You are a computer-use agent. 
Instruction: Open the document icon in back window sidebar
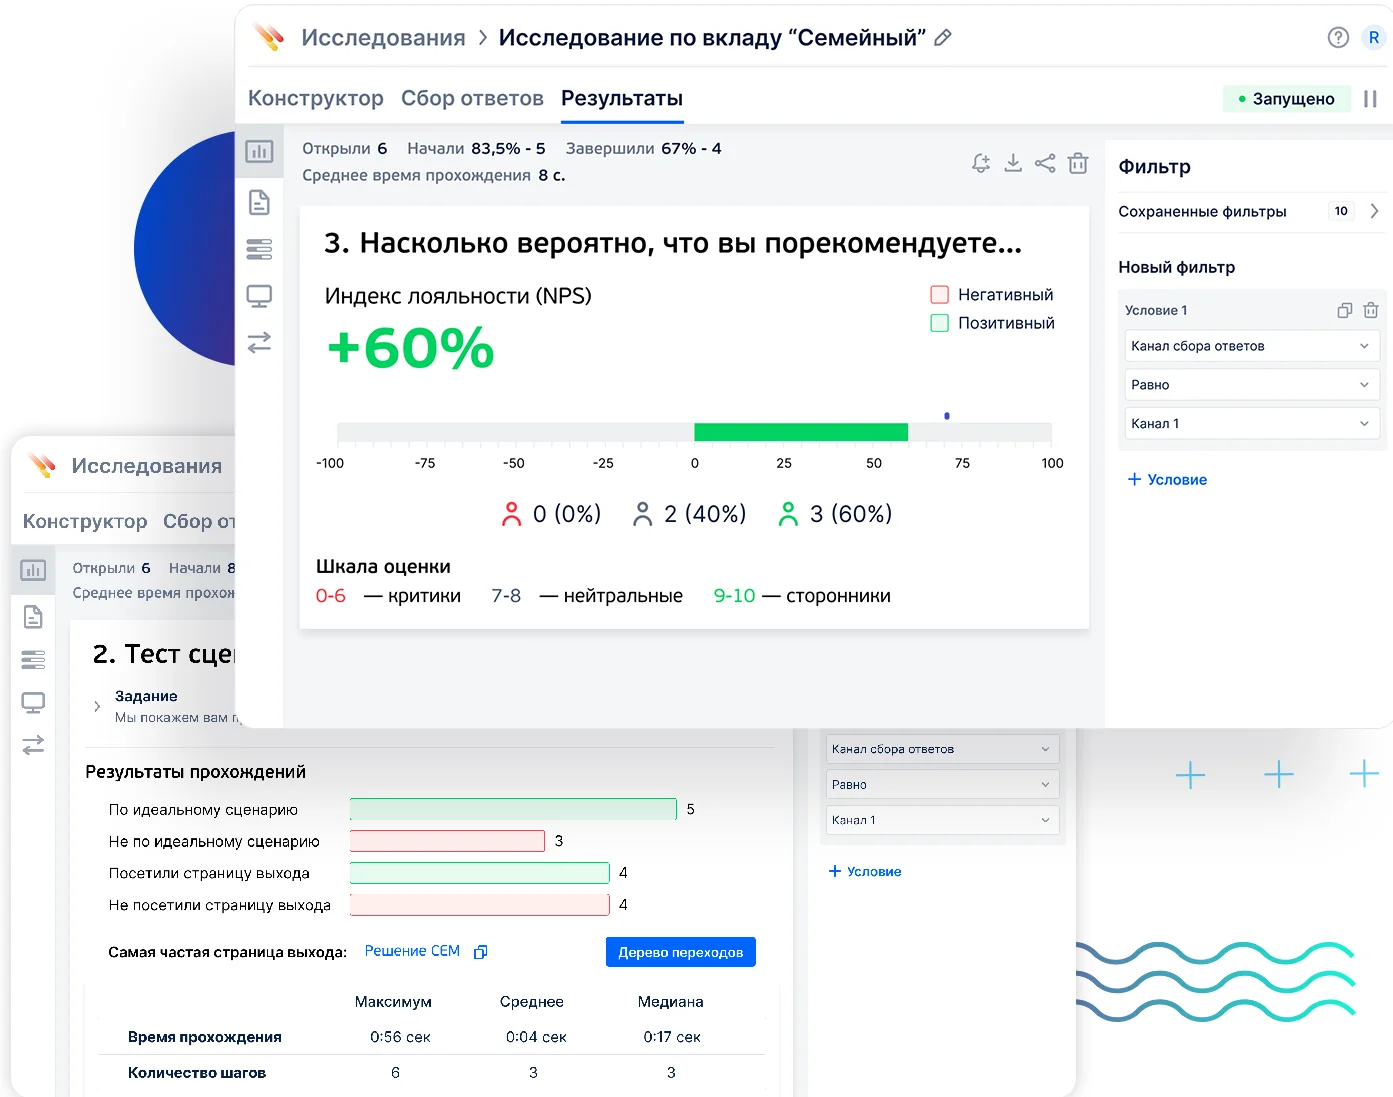tap(33, 617)
